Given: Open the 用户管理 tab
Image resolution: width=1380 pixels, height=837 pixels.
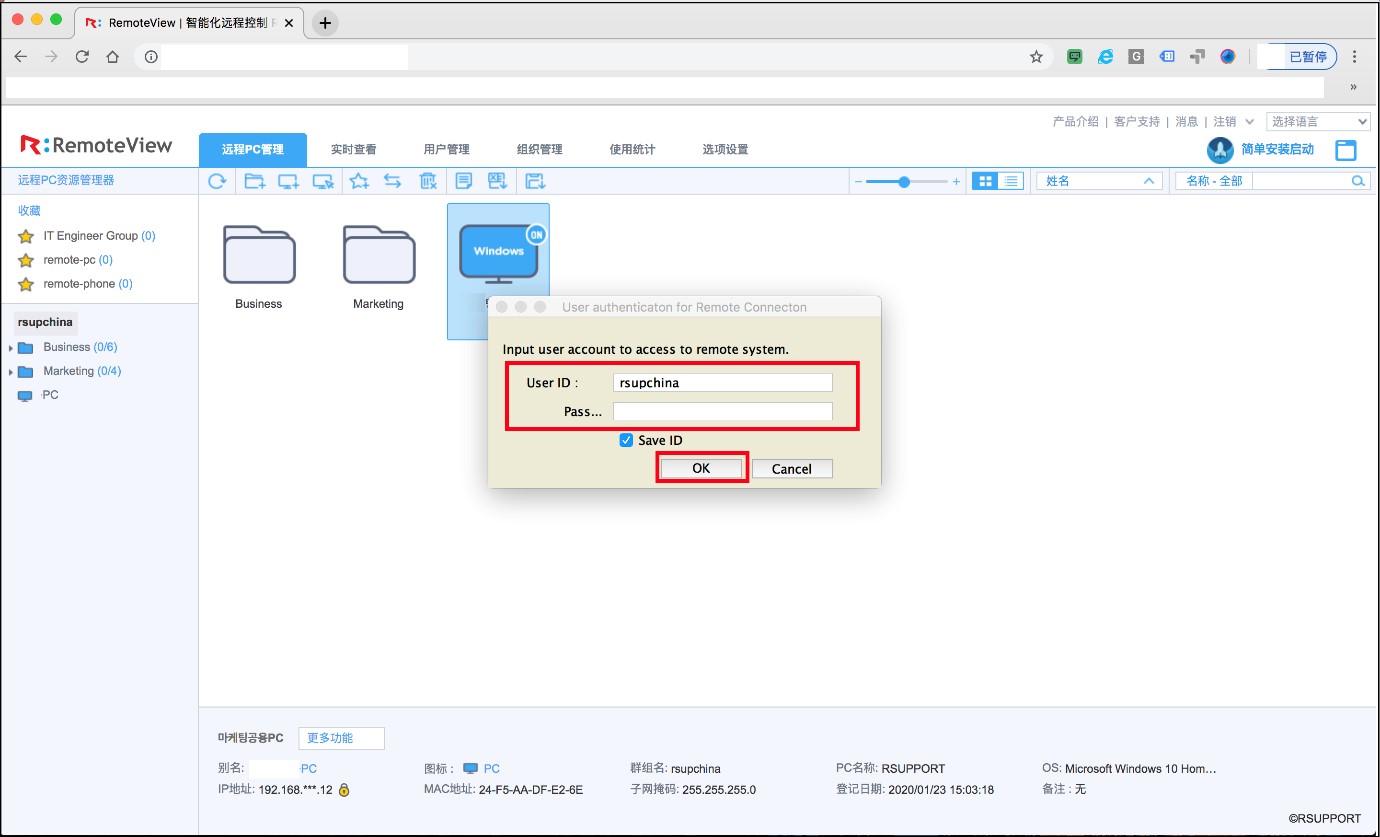Looking at the screenshot, I should coord(446,150).
